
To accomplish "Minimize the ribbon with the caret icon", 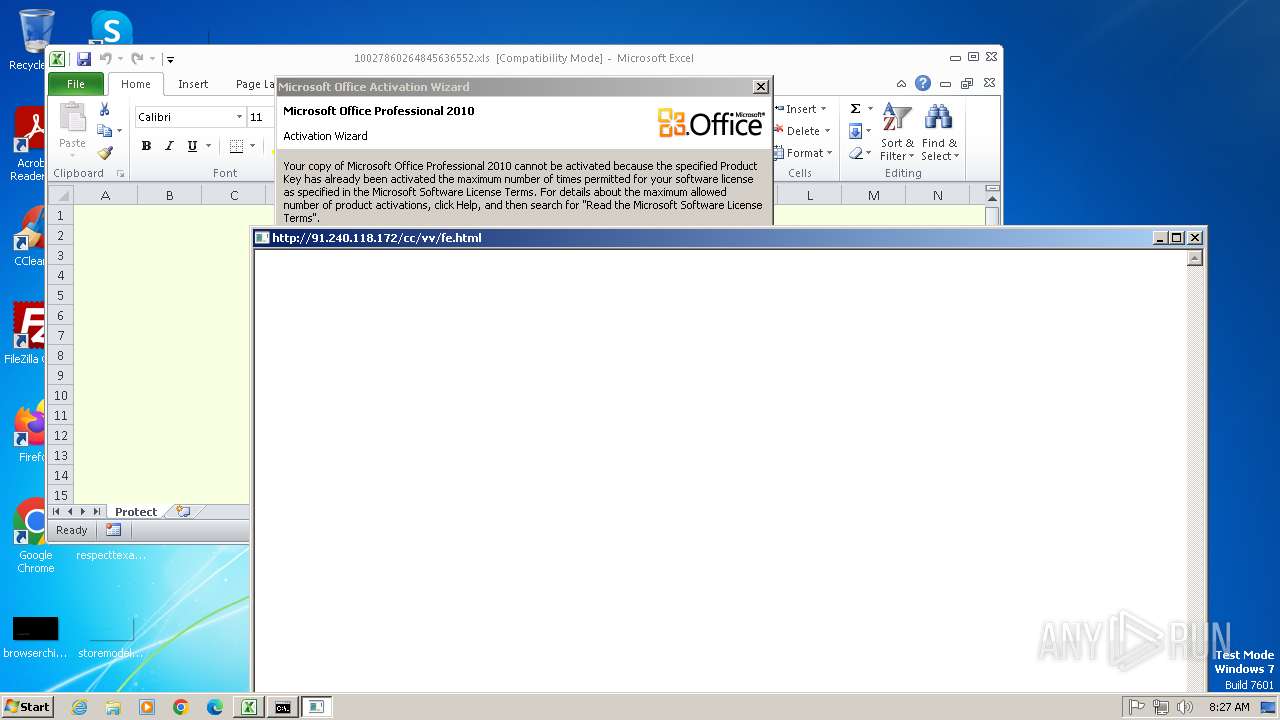I will tap(901, 84).
